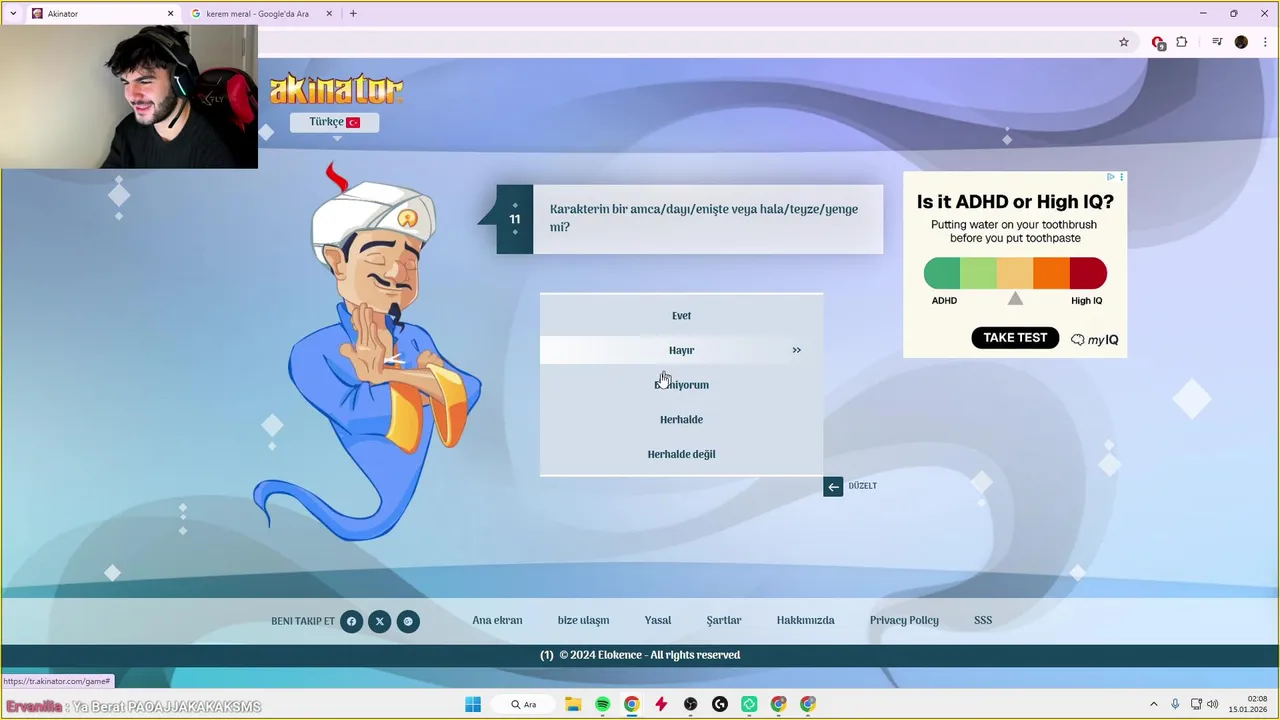The width and height of the screenshot is (1280, 720).
Task: Close the Akinator tab
Action: coord(170,14)
